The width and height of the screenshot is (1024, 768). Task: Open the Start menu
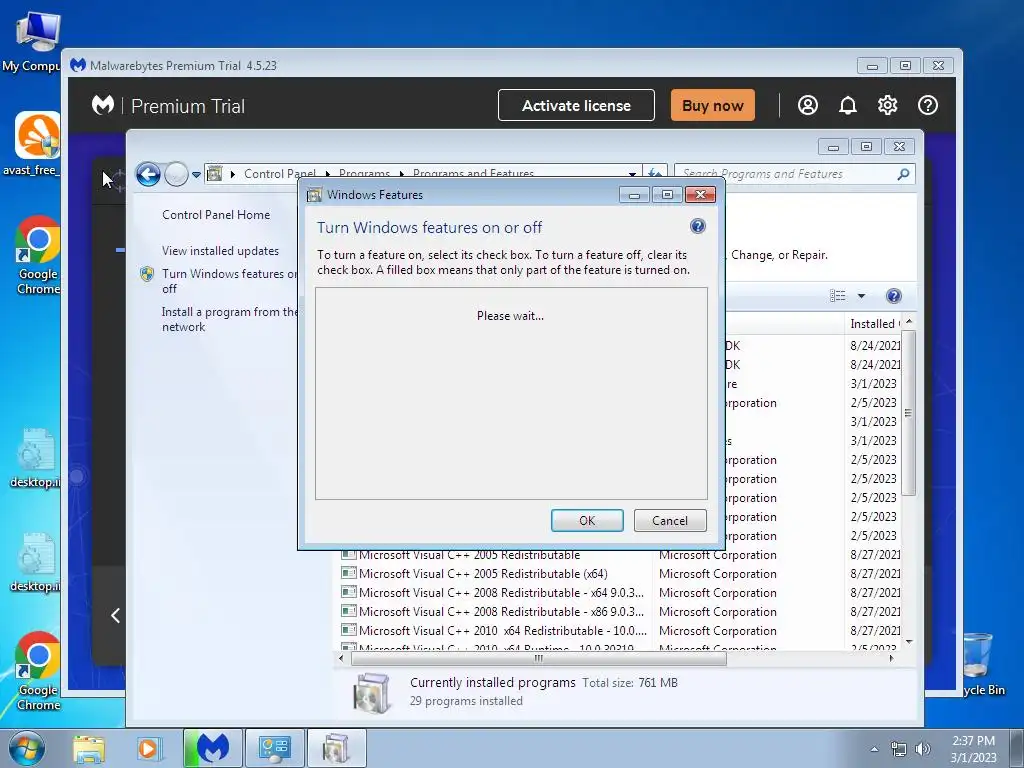click(x=27, y=748)
